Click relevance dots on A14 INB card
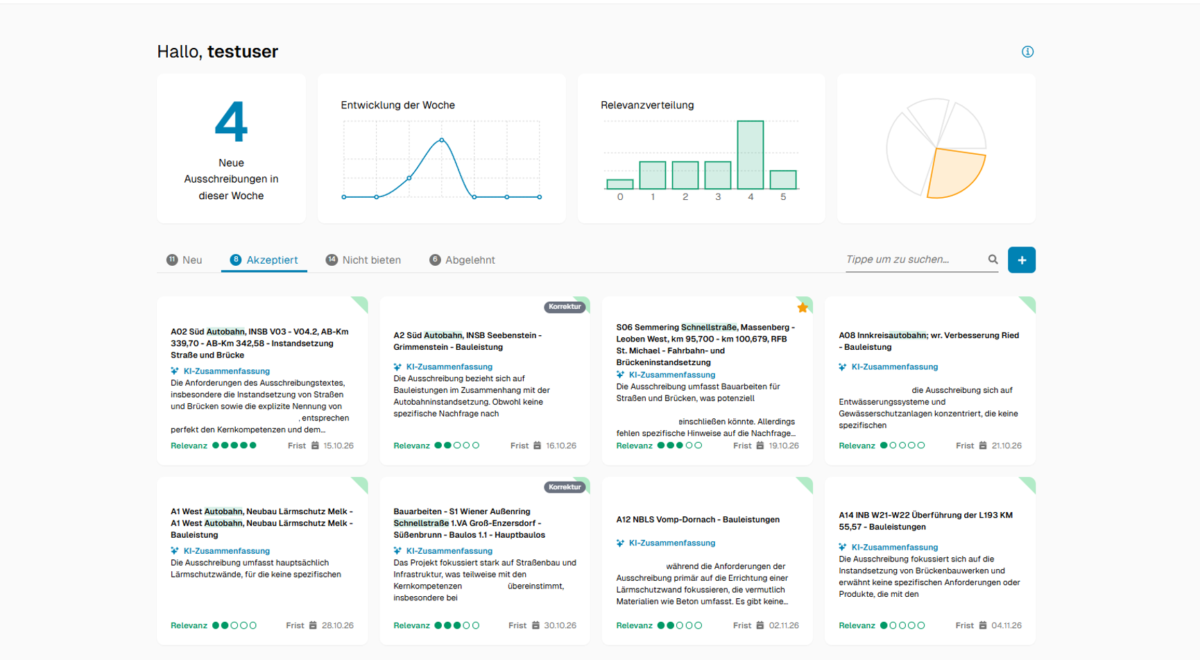The width and height of the screenshot is (1200, 660). (902, 626)
